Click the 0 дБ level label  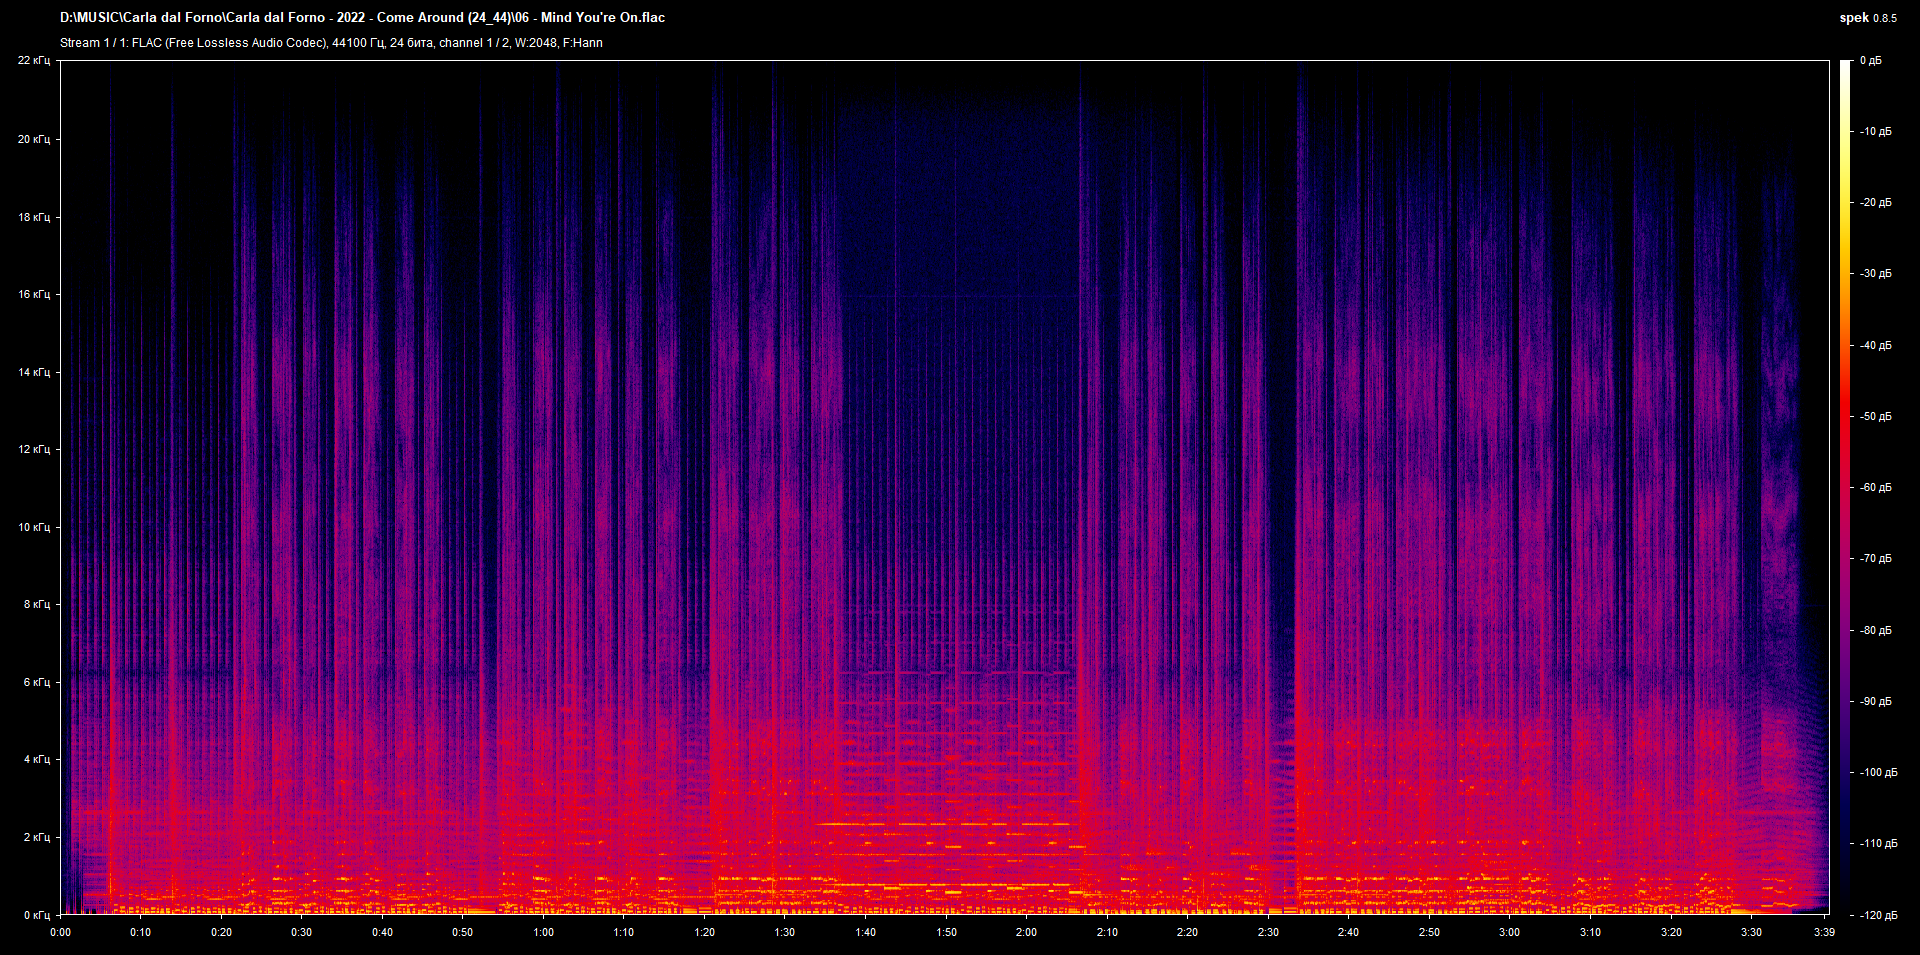[x=1871, y=61]
